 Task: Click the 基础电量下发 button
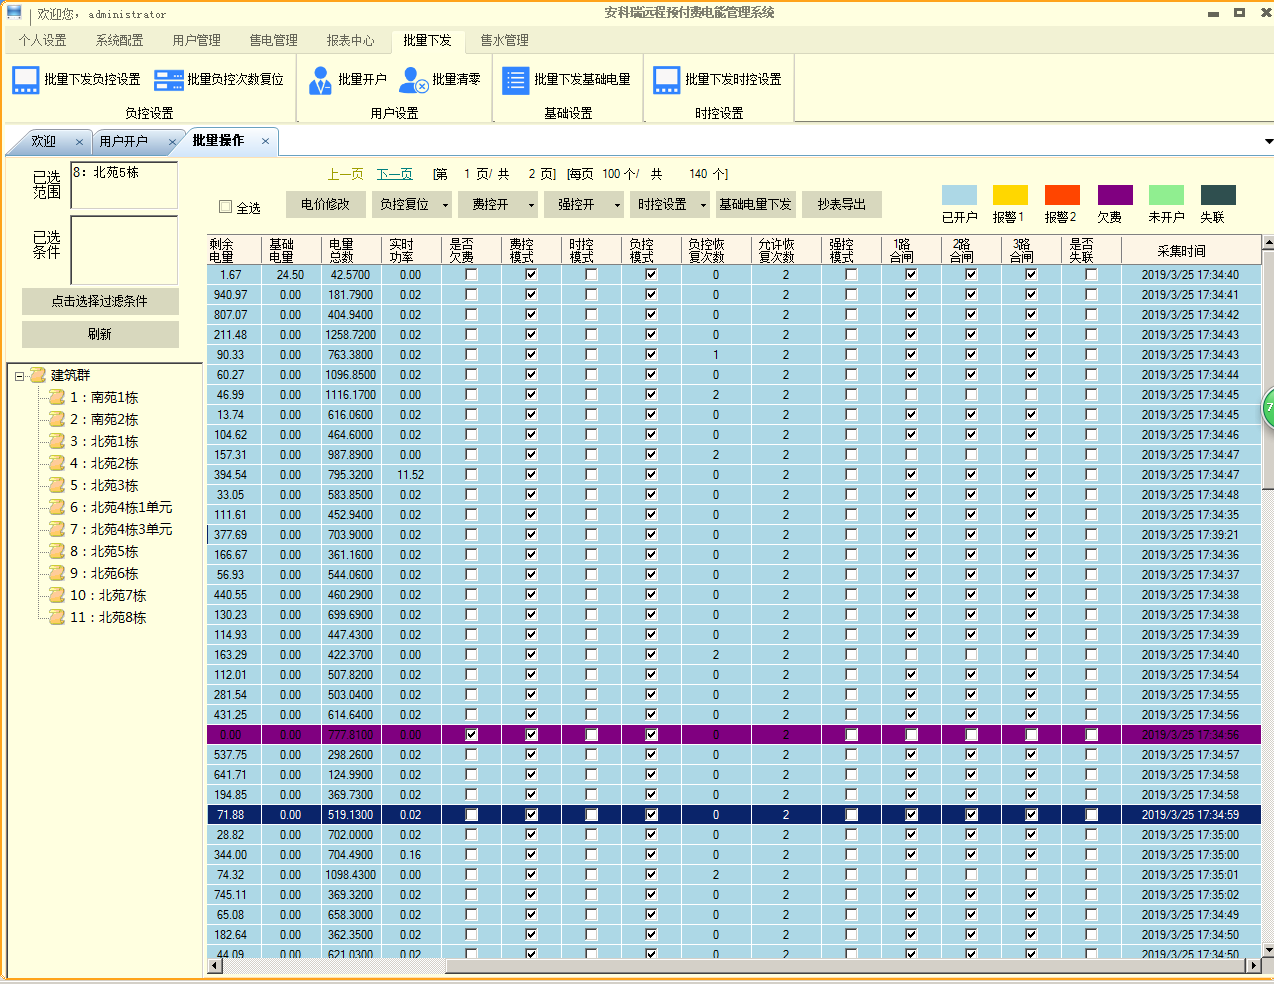point(755,205)
